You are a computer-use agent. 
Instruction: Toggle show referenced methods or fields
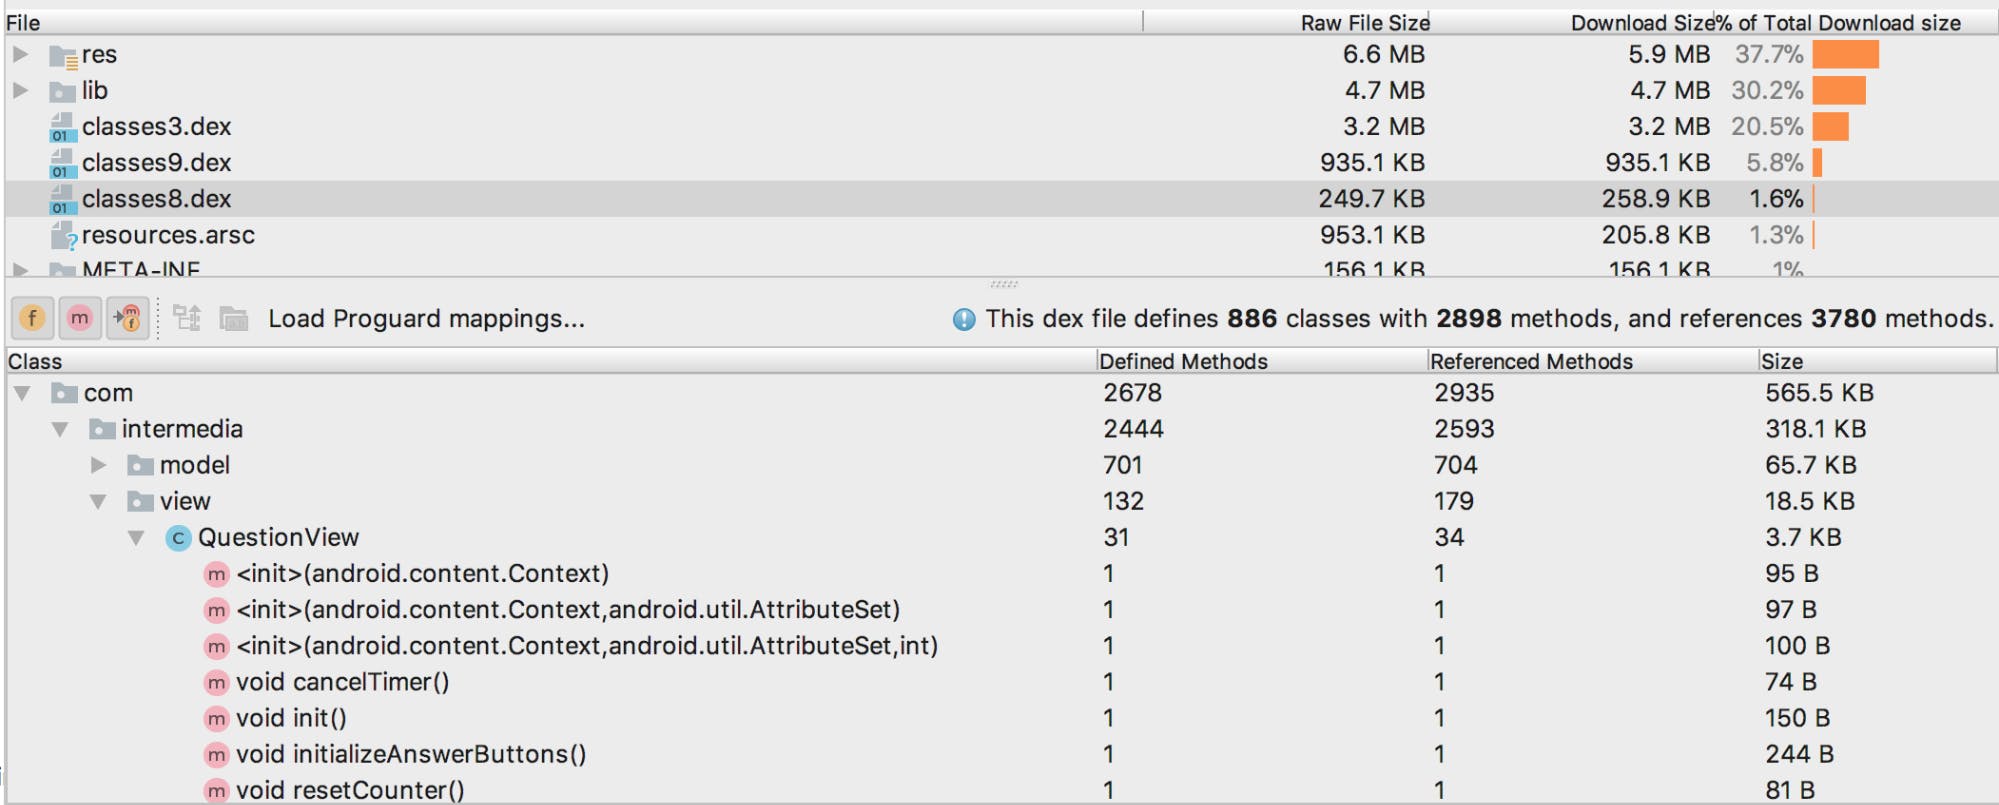(128, 318)
